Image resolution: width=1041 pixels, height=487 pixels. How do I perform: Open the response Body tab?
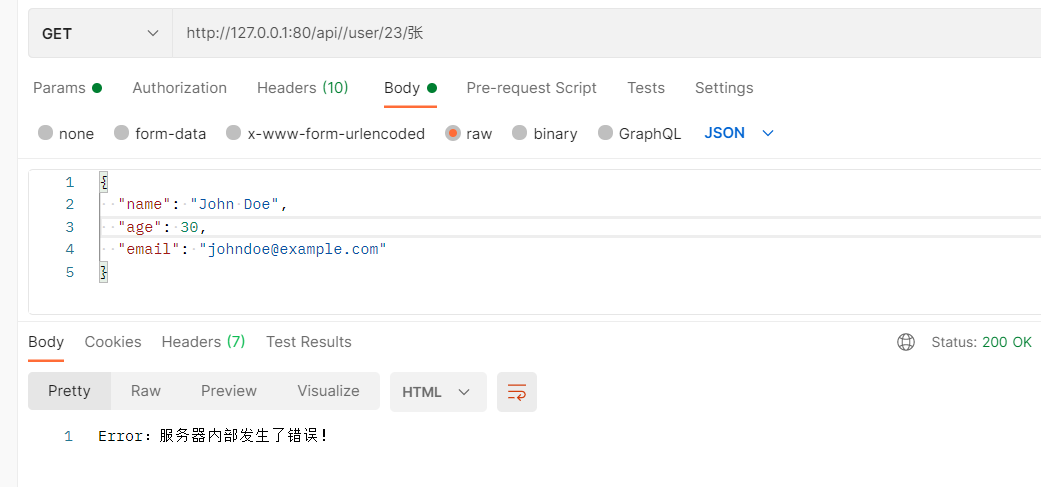click(46, 342)
